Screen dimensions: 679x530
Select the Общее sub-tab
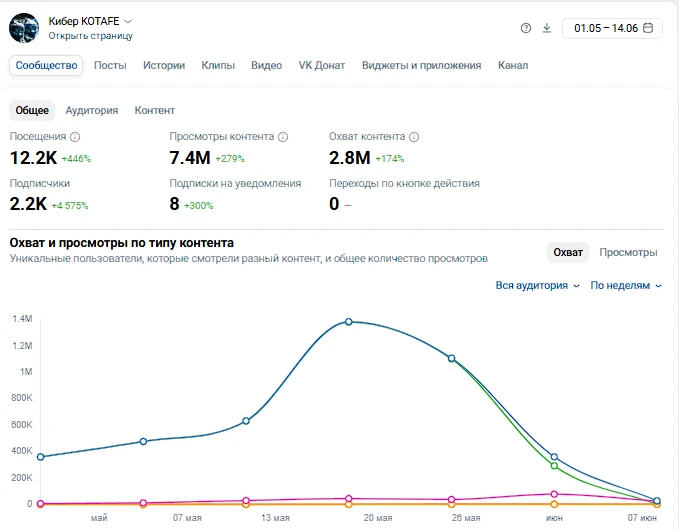[32, 110]
